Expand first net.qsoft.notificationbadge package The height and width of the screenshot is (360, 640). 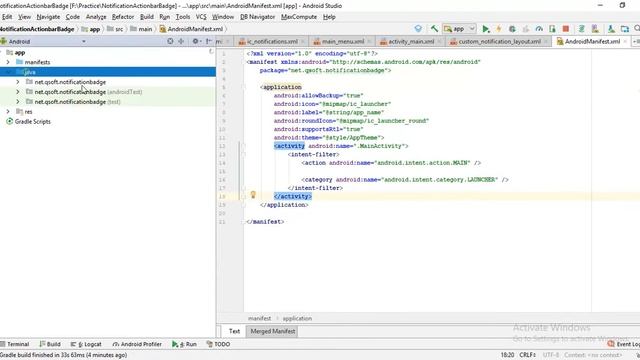(18, 82)
